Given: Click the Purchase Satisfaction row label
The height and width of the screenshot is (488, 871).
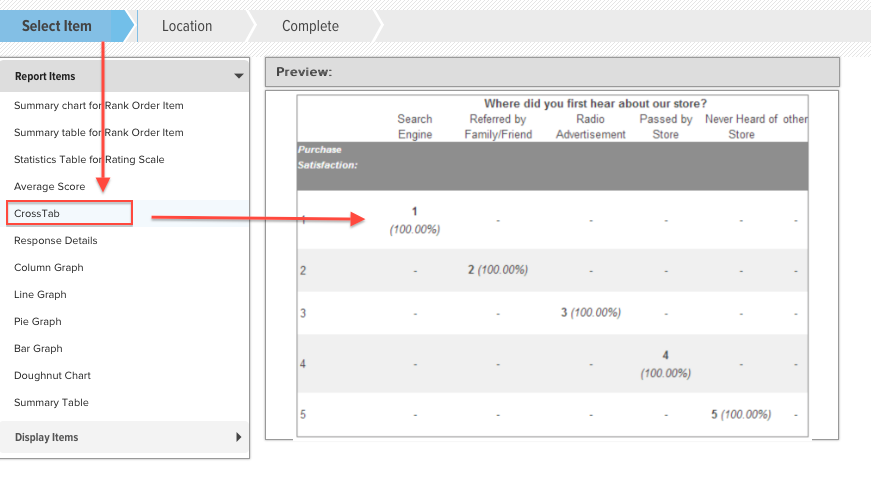Looking at the screenshot, I should 327,157.
